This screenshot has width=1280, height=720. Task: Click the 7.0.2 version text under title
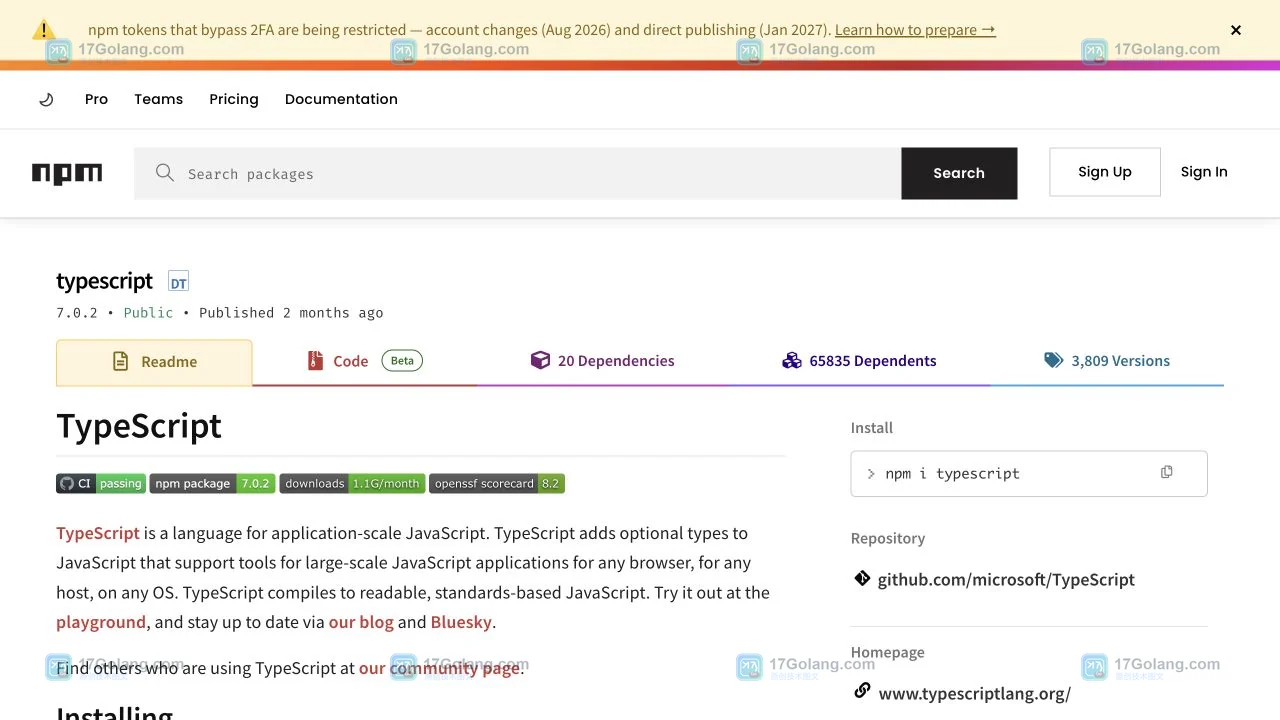(77, 313)
